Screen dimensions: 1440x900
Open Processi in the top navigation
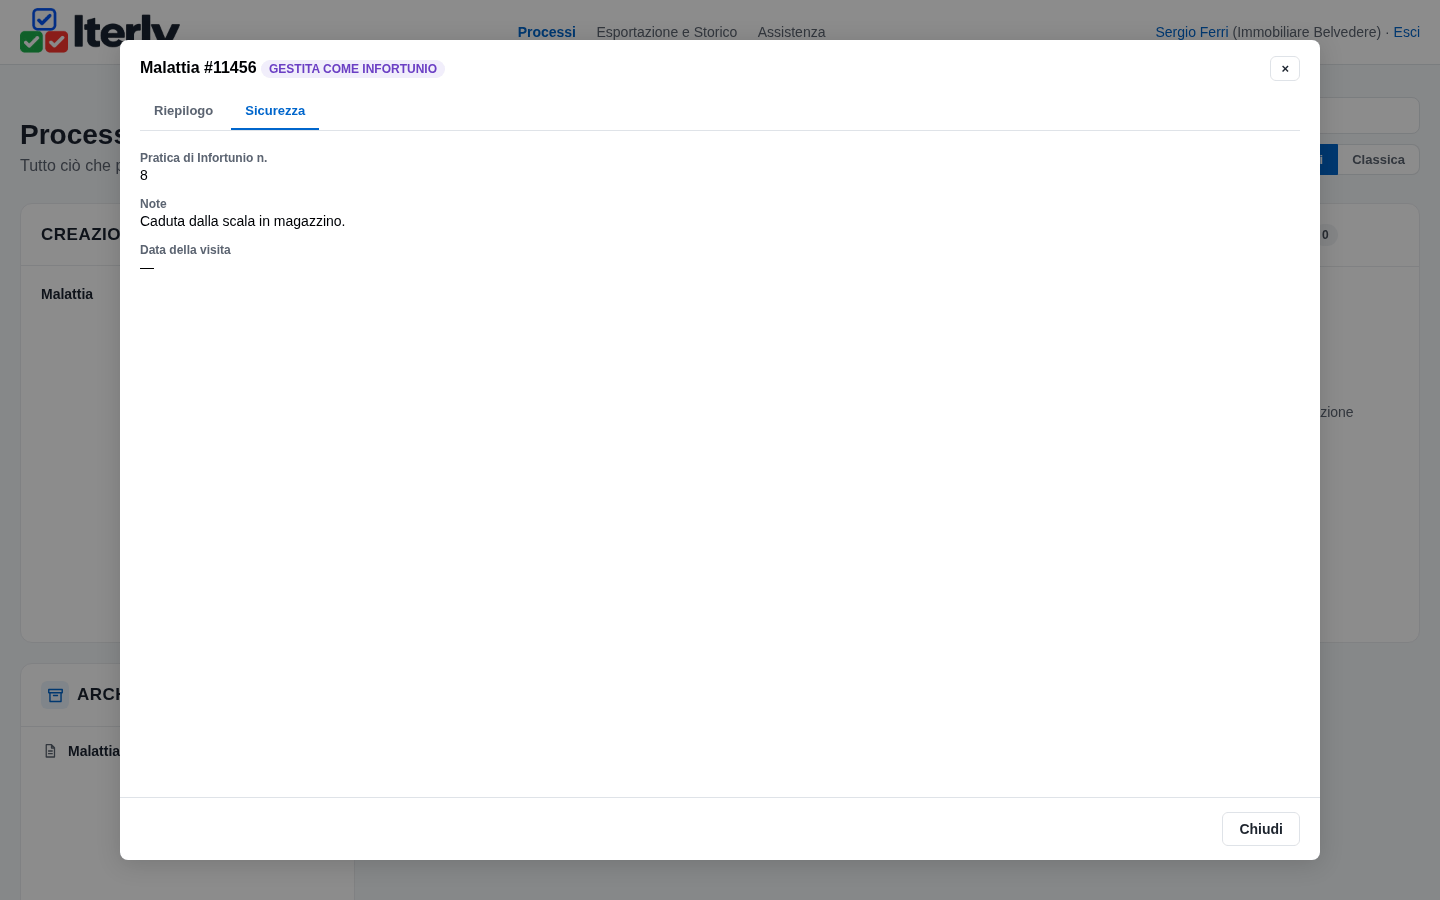pyautogui.click(x=547, y=32)
